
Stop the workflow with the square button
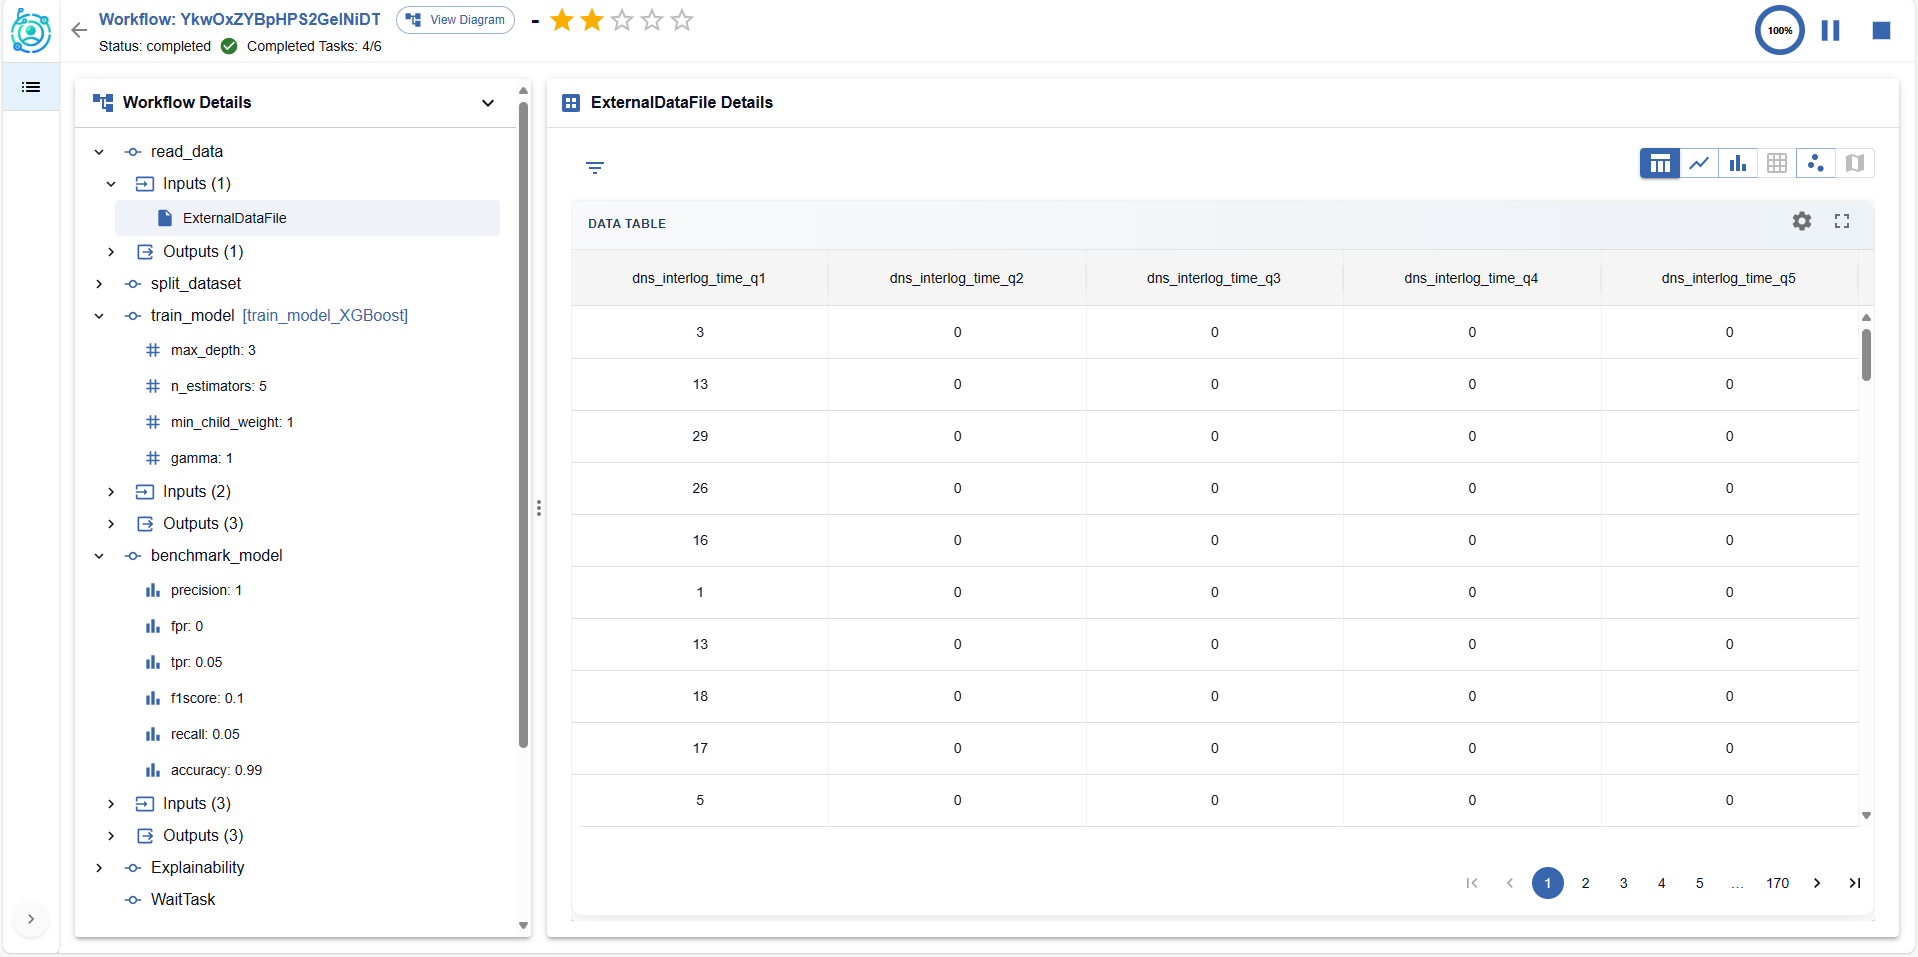pos(1880,31)
